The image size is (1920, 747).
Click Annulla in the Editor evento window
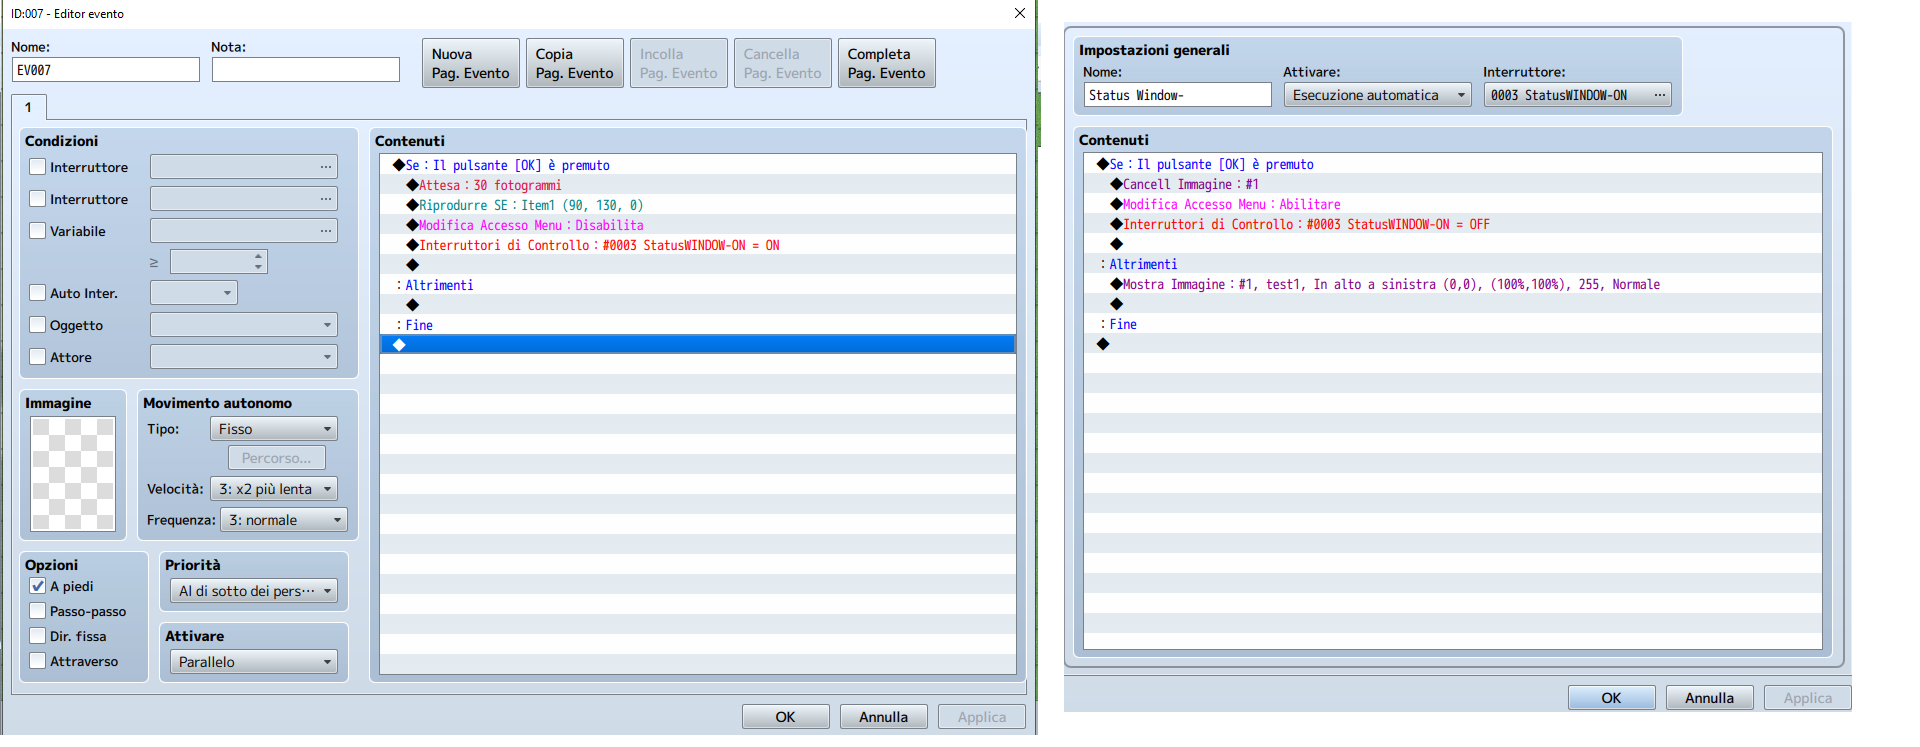(x=884, y=717)
